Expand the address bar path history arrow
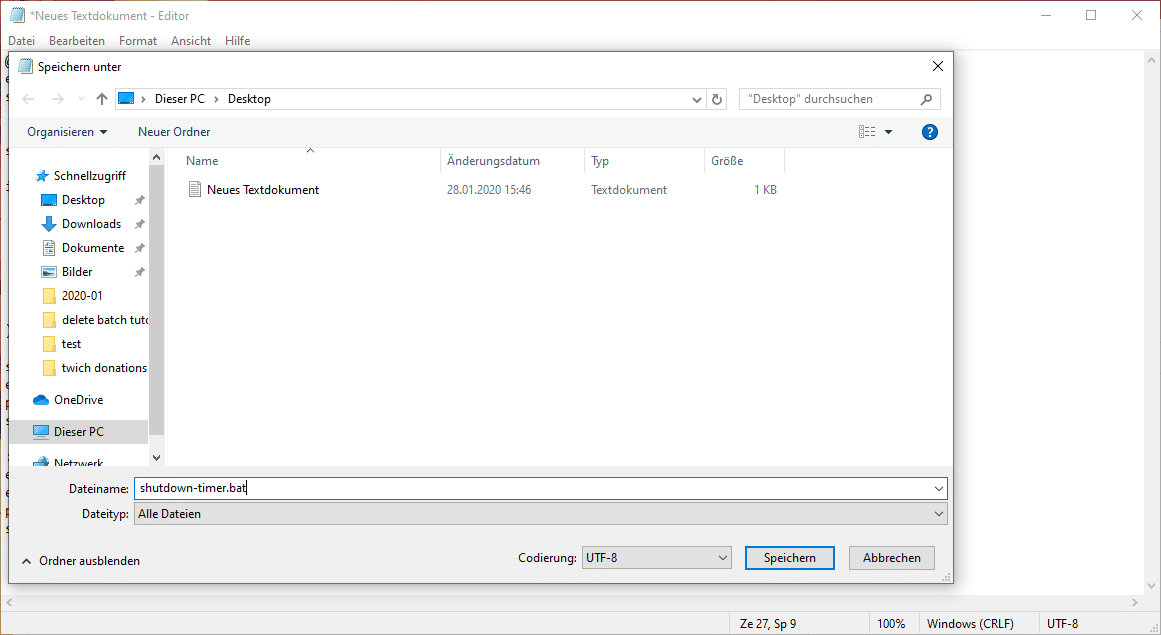Image resolution: width=1161 pixels, height=635 pixels. (697, 99)
